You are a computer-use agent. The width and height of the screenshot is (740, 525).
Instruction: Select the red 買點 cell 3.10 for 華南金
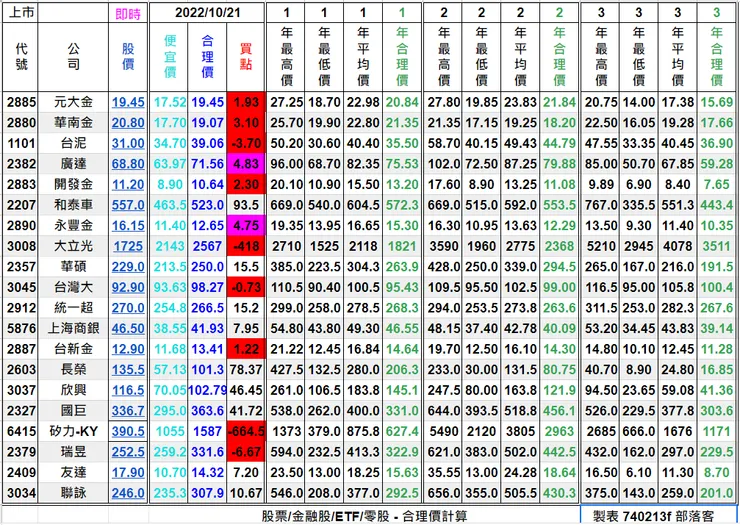[x=246, y=123]
